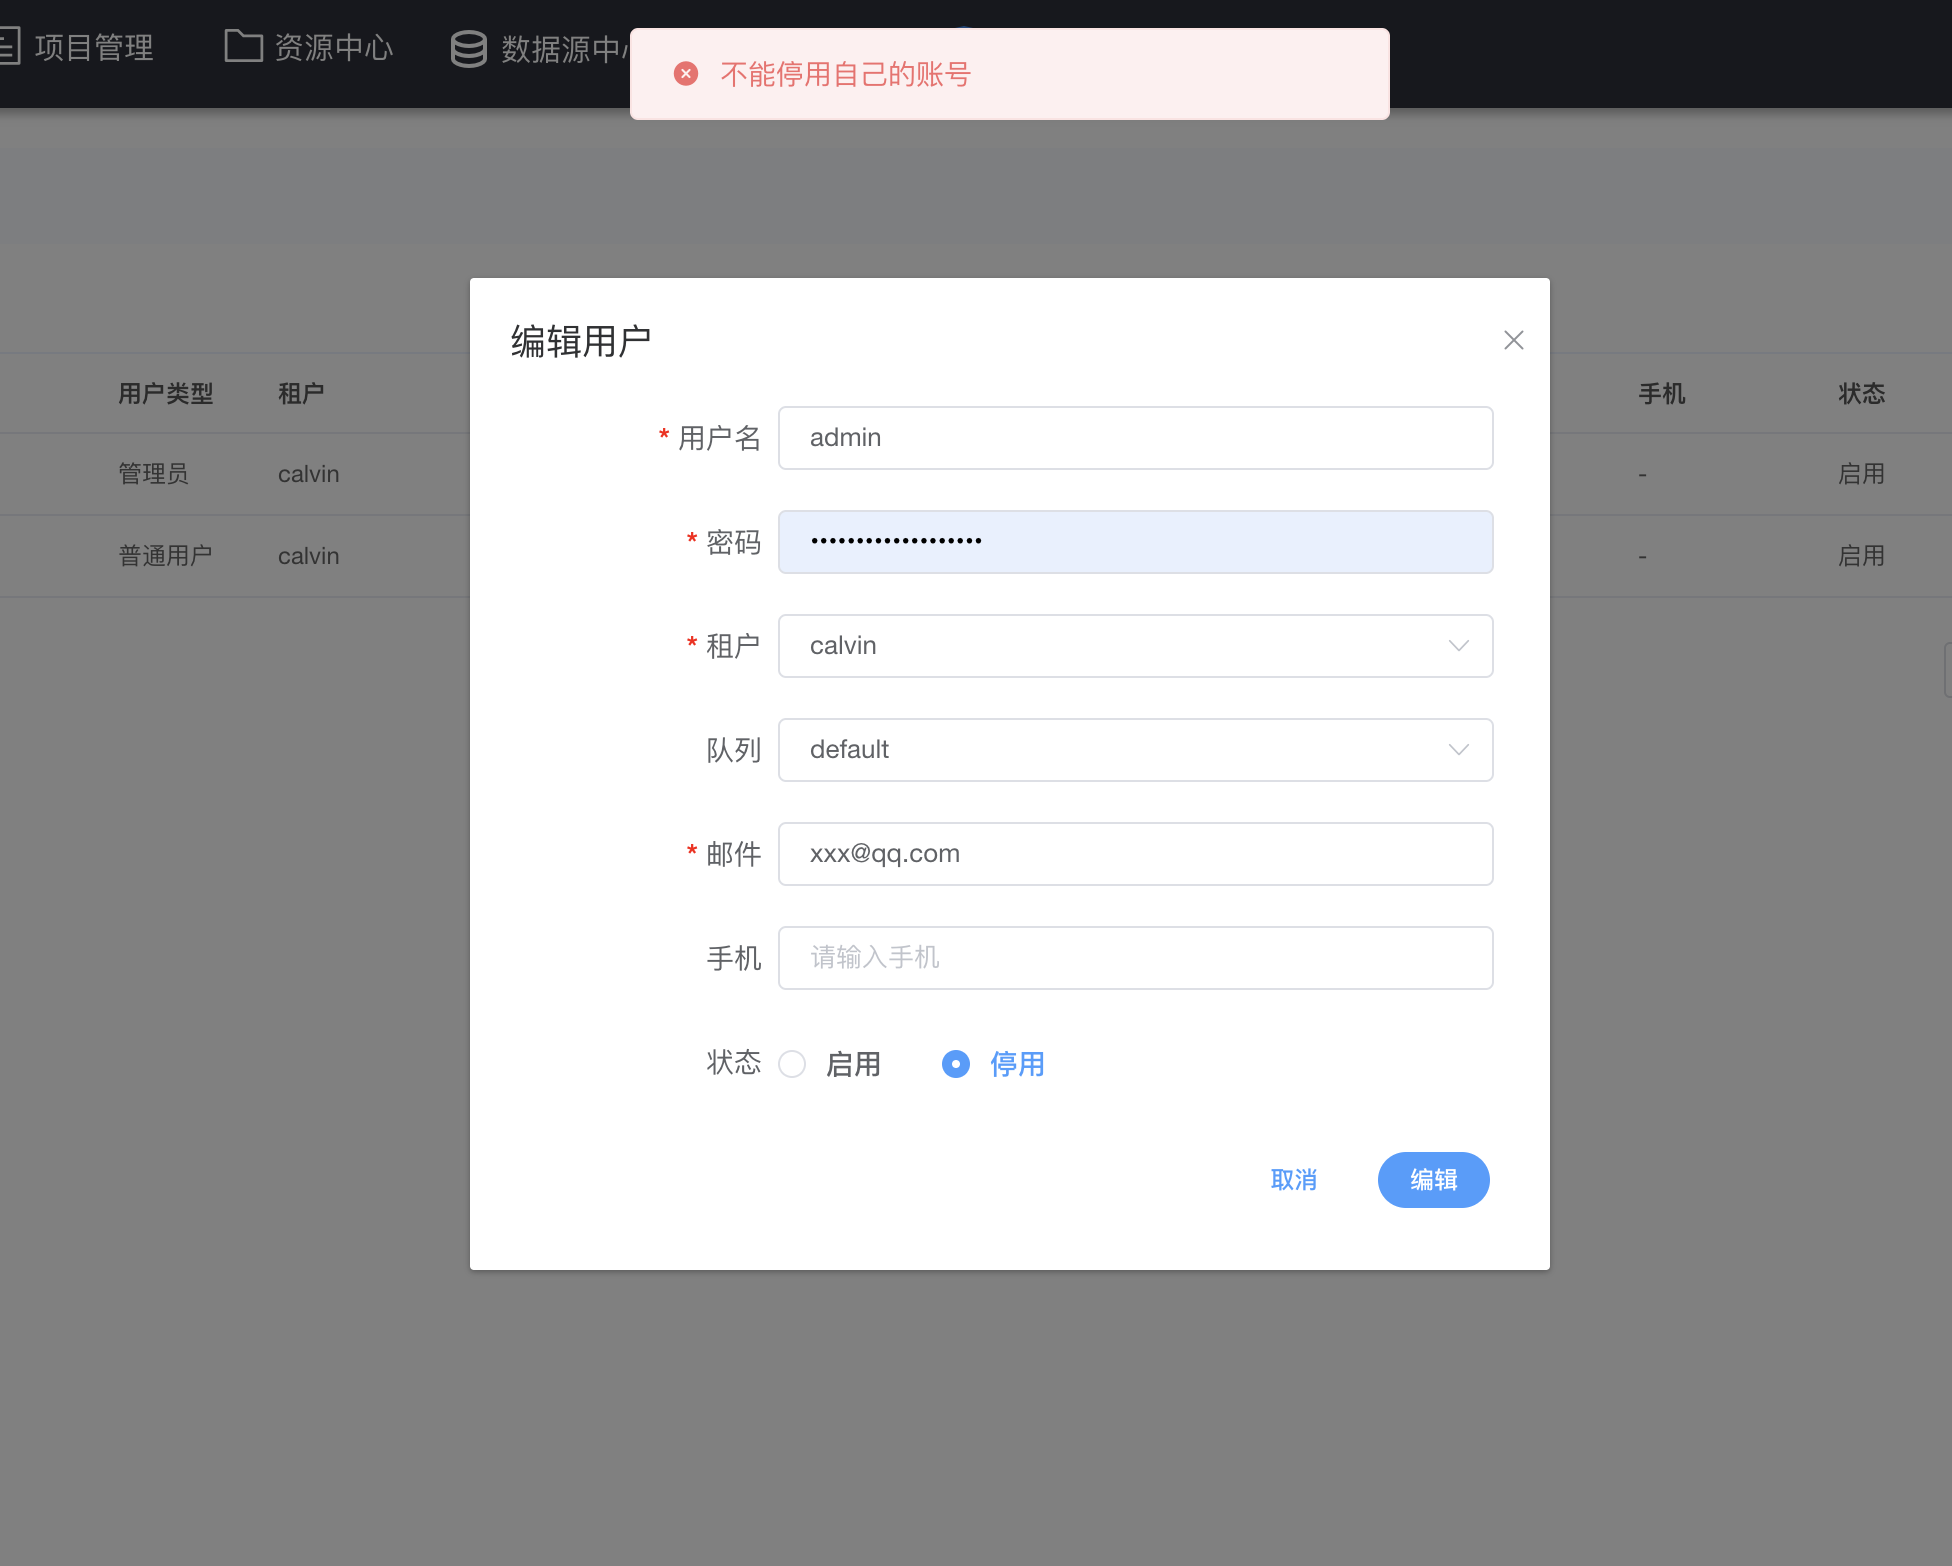
Task: Click the 普通用户 table cell
Action: pyautogui.click(x=166, y=556)
